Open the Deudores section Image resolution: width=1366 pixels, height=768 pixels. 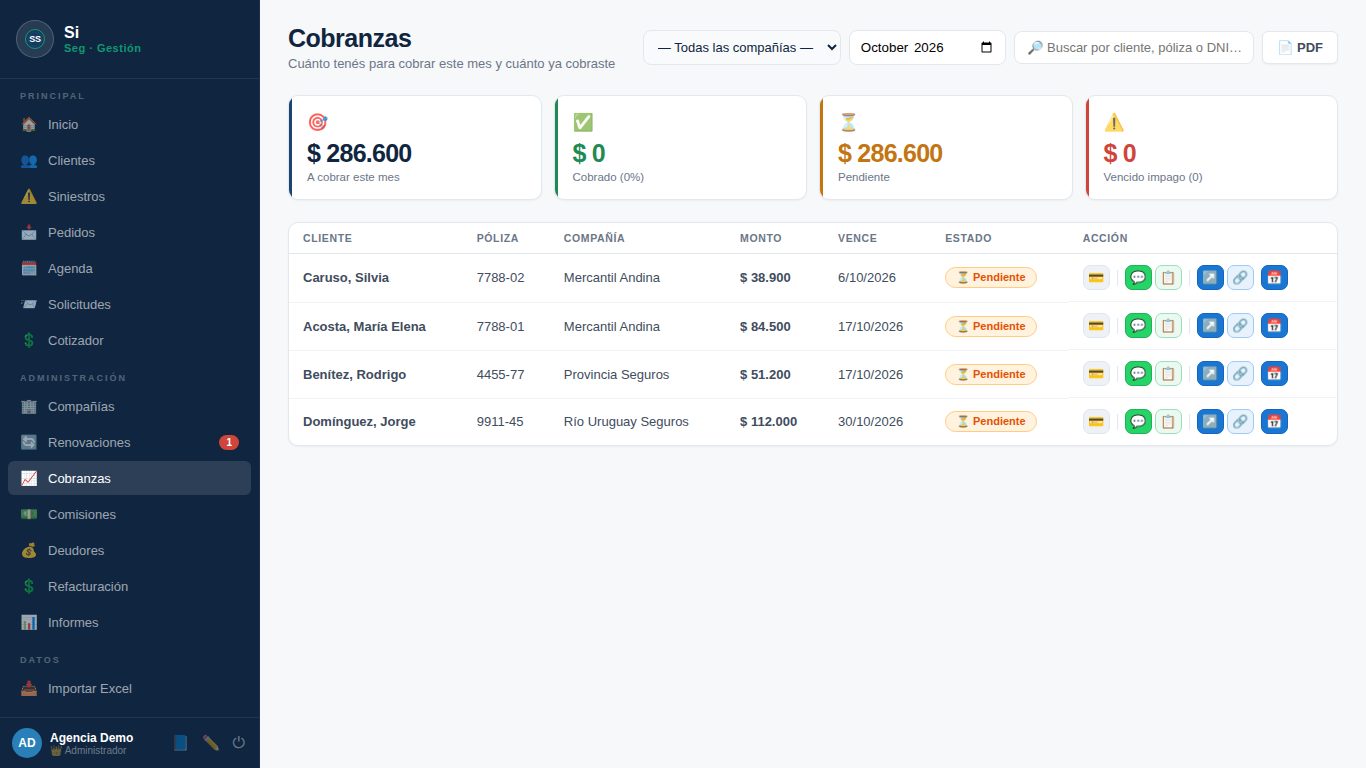point(129,551)
